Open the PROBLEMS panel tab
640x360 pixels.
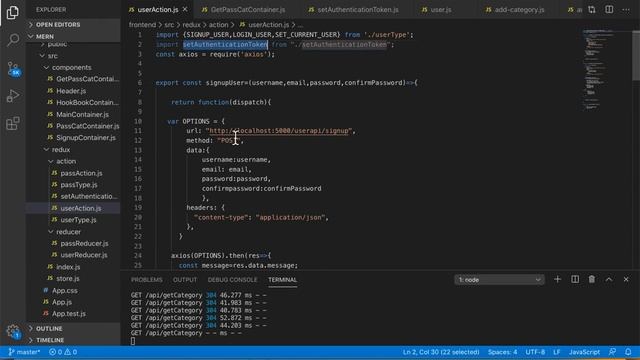147,280
